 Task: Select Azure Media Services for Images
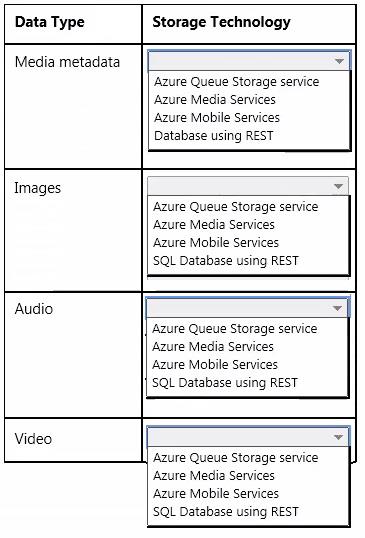[x=214, y=225]
